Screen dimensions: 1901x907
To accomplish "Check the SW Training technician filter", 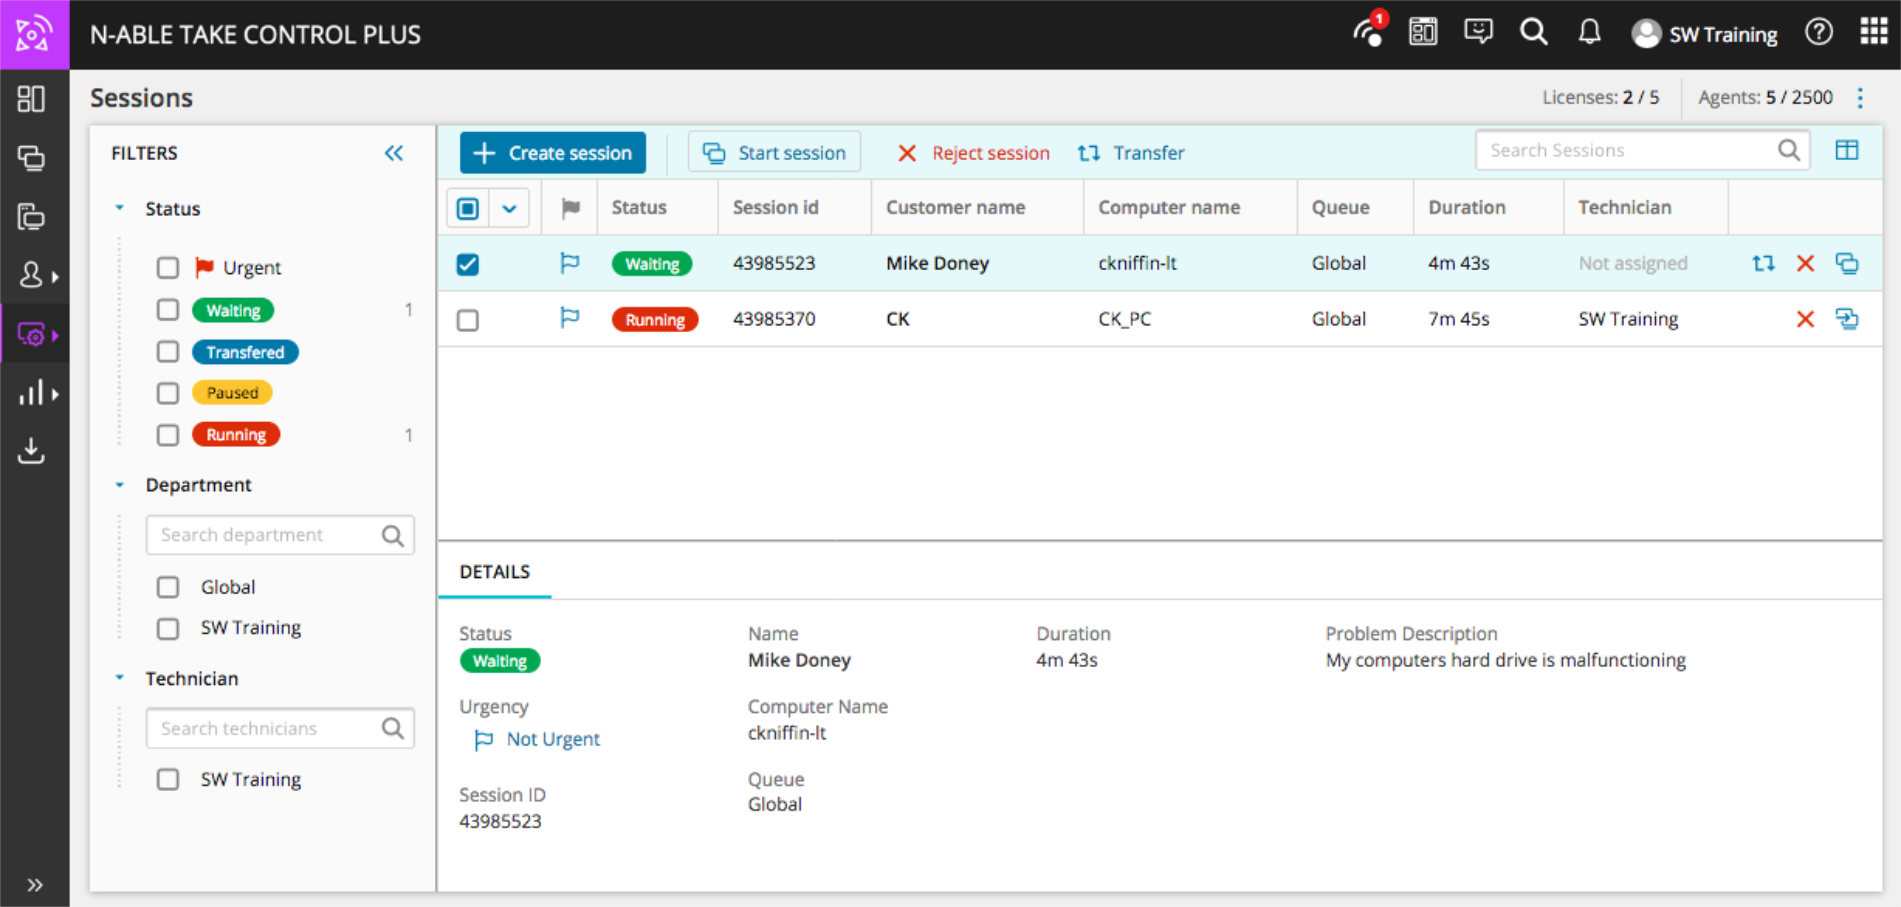I will click(168, 780).
